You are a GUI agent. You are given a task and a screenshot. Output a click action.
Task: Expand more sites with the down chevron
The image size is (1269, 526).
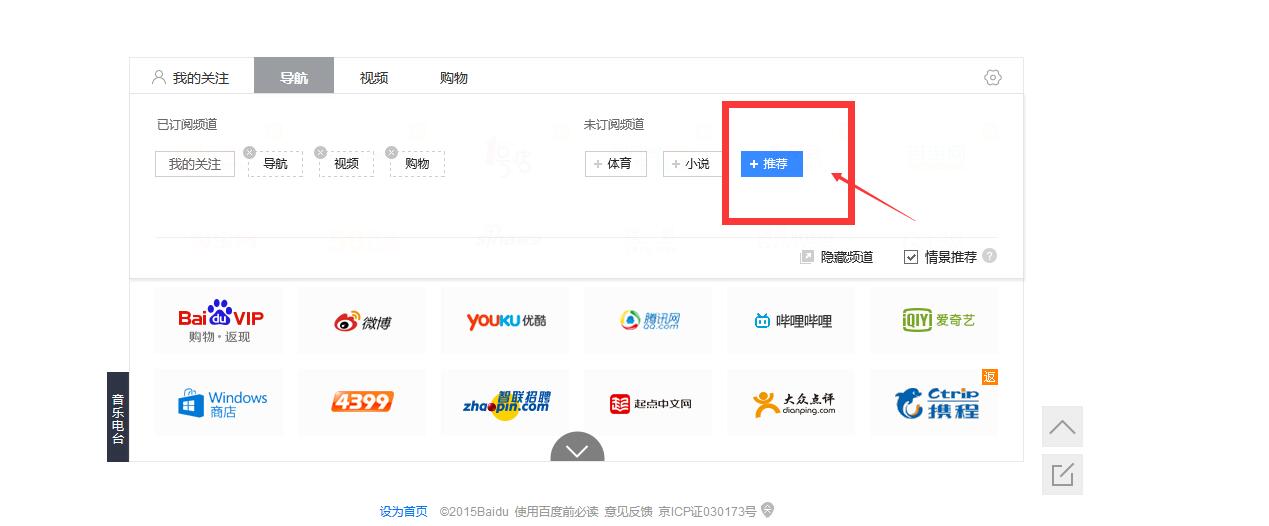click(577, 448)
